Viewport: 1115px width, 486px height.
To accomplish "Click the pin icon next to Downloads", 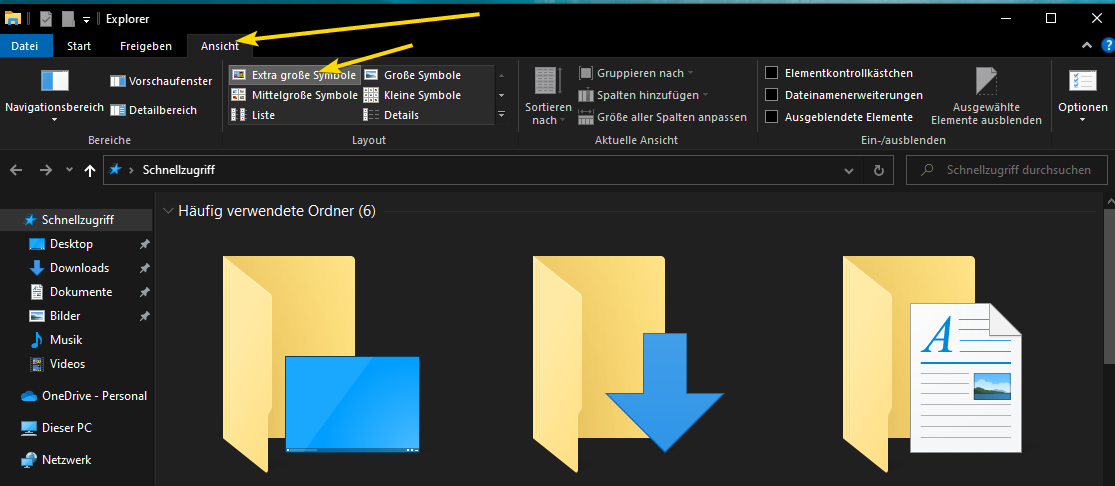I will pyautogui.click(x=144, y=268).
